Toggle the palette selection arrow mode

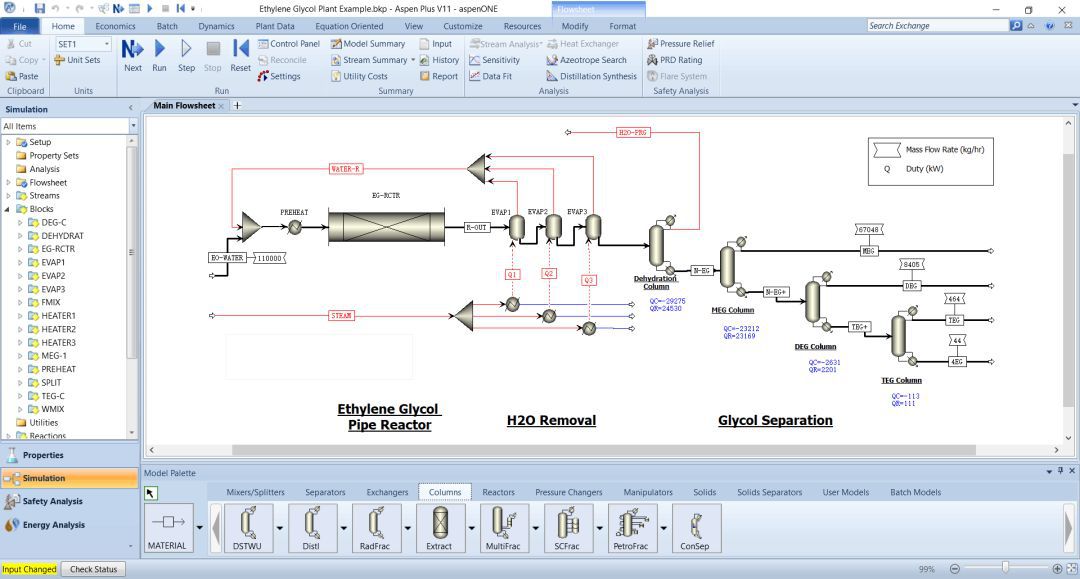[151, 493]
